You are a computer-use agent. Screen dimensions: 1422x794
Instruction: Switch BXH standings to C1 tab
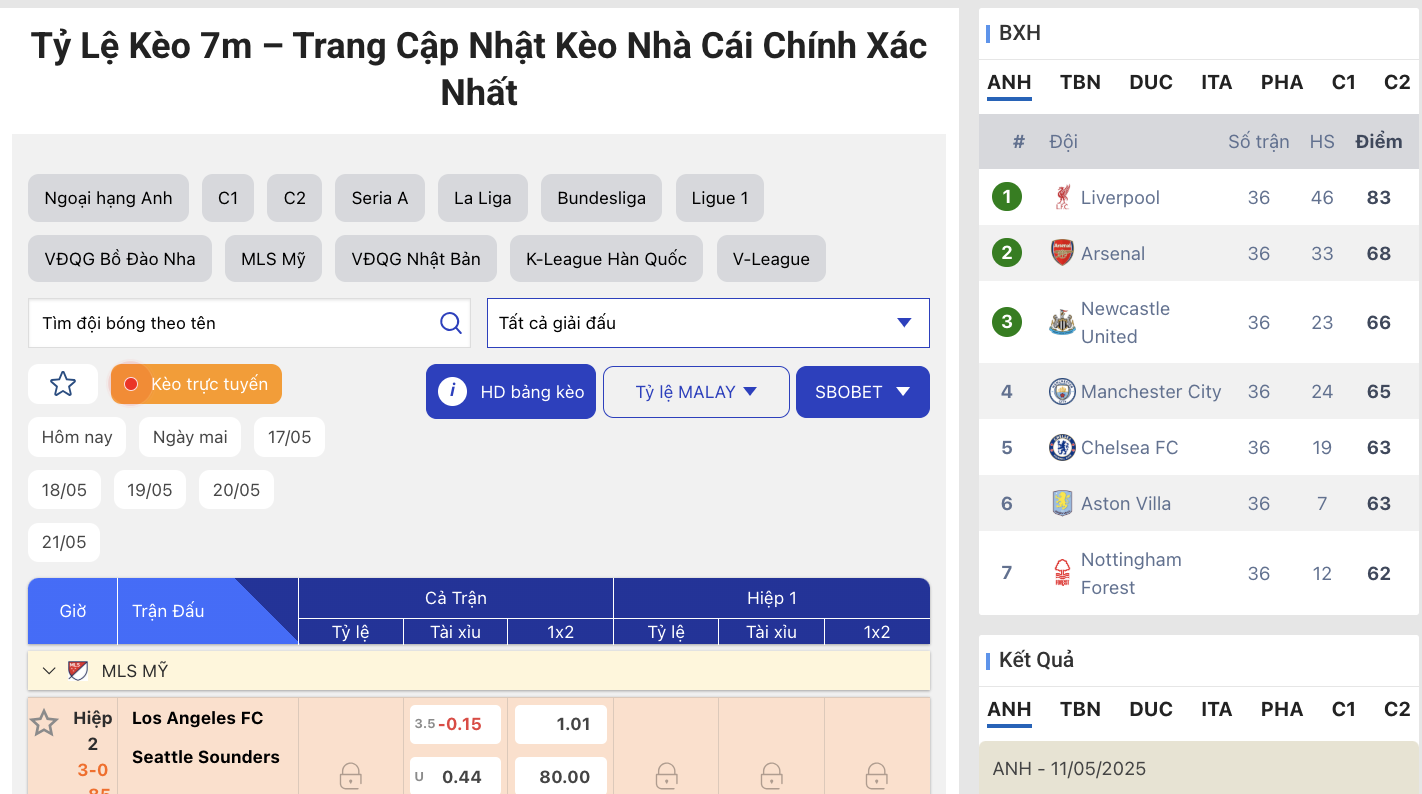click(1344, 83)
